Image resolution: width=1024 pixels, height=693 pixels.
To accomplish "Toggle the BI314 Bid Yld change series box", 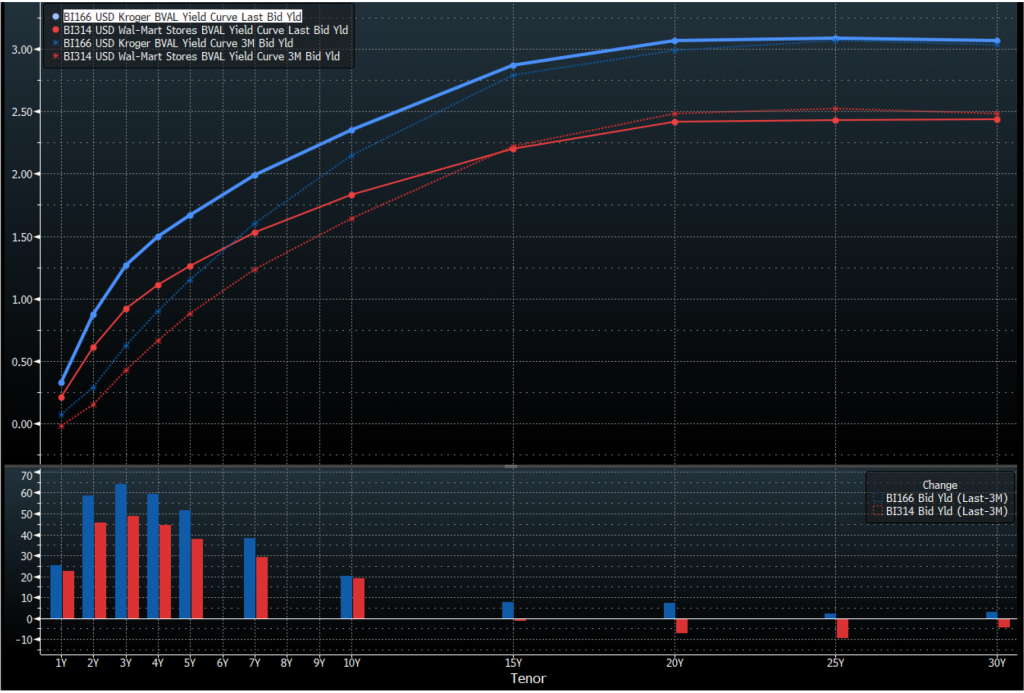I will pyautogui.click(x=879, y=511).
